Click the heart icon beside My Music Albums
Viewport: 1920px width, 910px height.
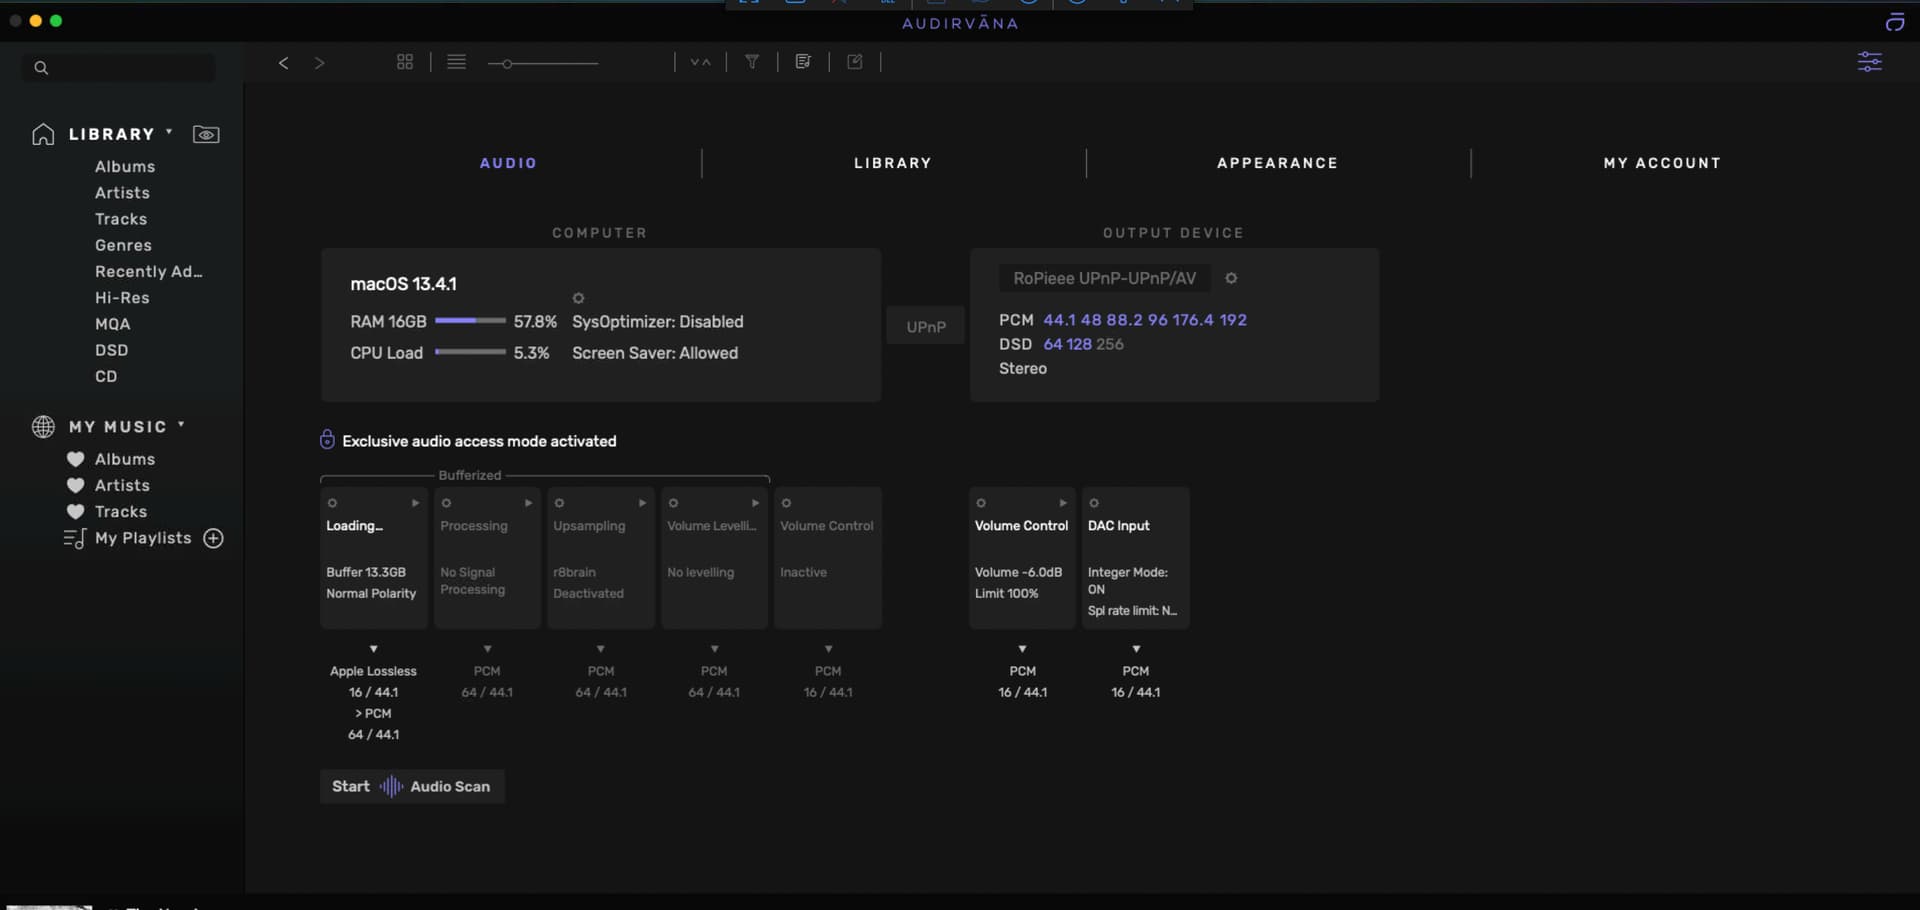(75, 459)
